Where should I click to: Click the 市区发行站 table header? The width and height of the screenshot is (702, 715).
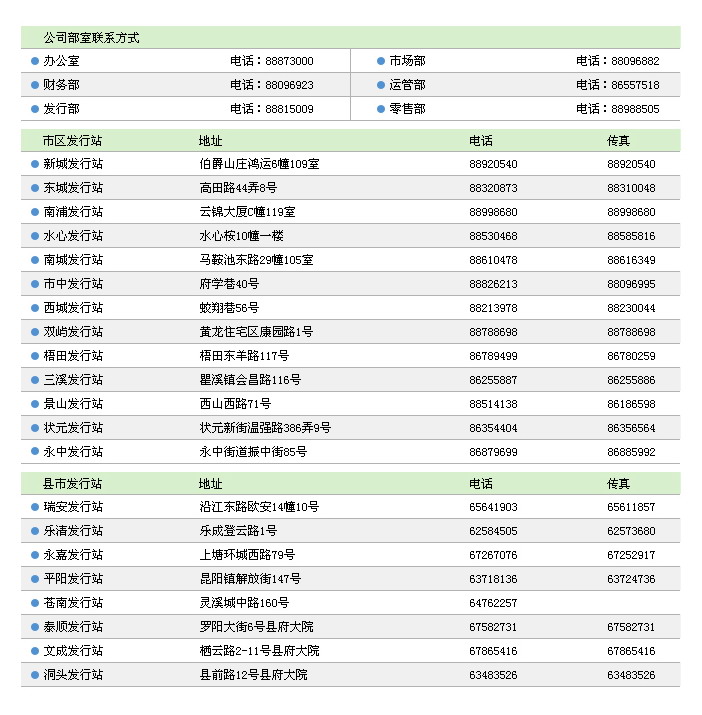pyautogui.click(x=73, y=141)
